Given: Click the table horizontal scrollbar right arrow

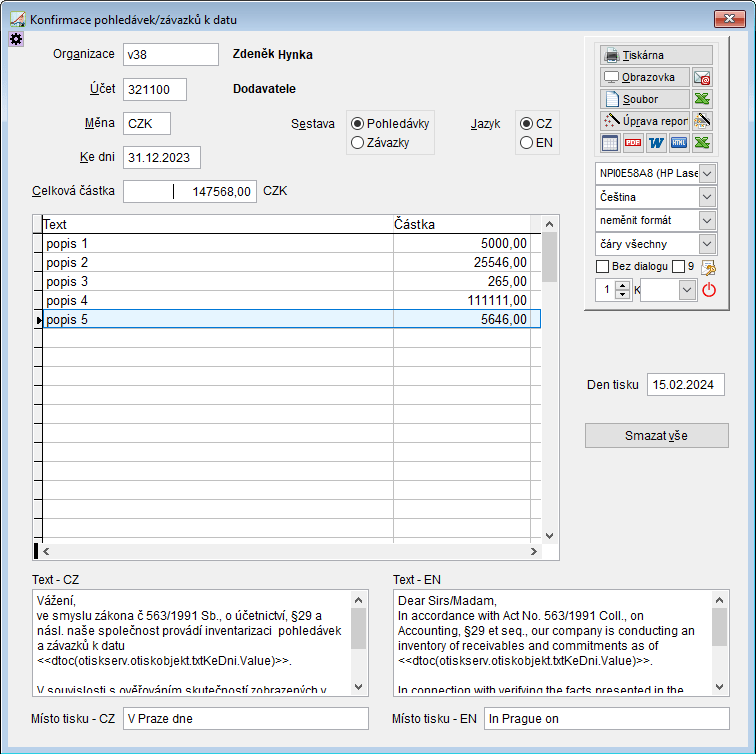Looking at the screenshot, I should pyautogui.click(x=534, y=552).
